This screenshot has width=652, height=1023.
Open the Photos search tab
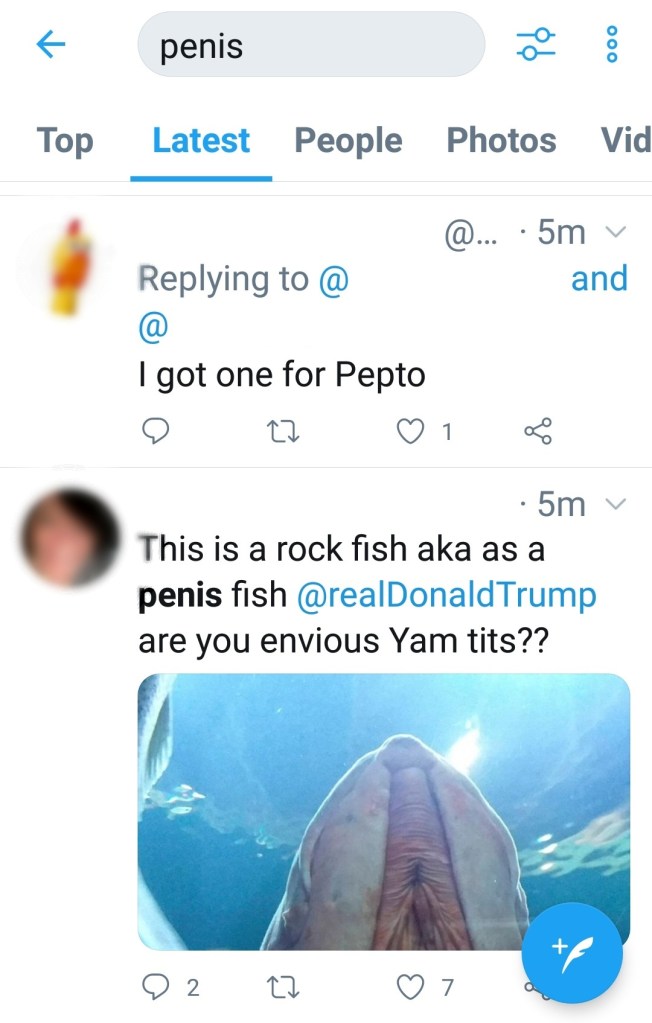(501, 141)
